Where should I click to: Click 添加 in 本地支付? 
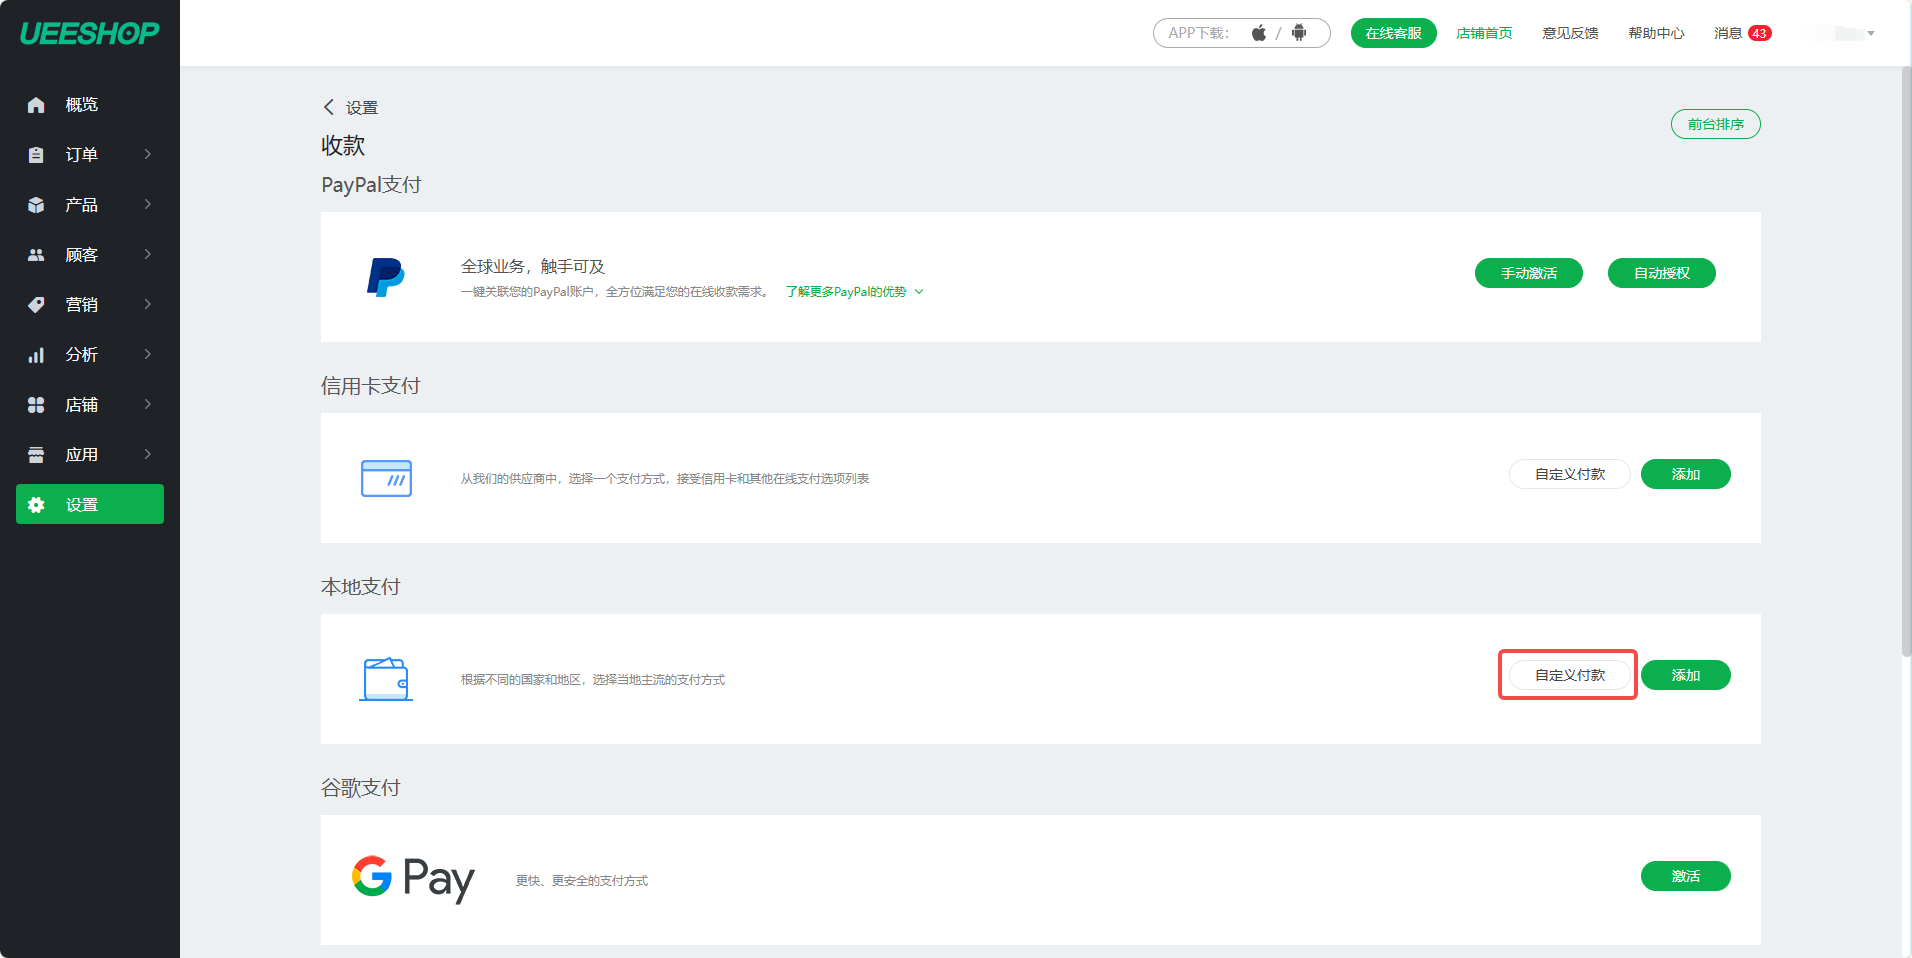[x=1686, y=675]
